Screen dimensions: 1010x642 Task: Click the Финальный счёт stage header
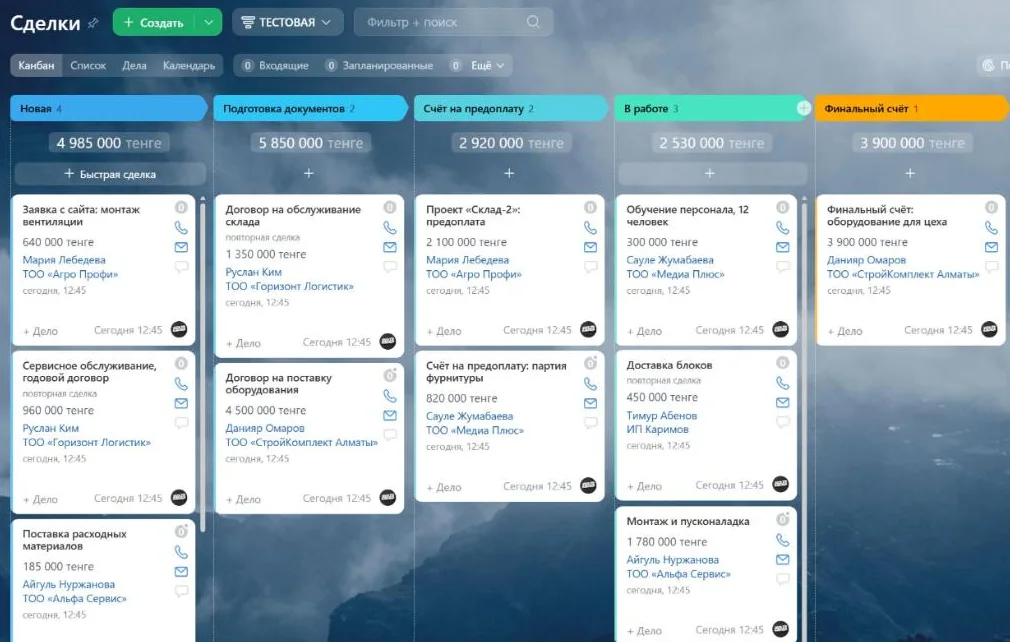tap(910, 108)
